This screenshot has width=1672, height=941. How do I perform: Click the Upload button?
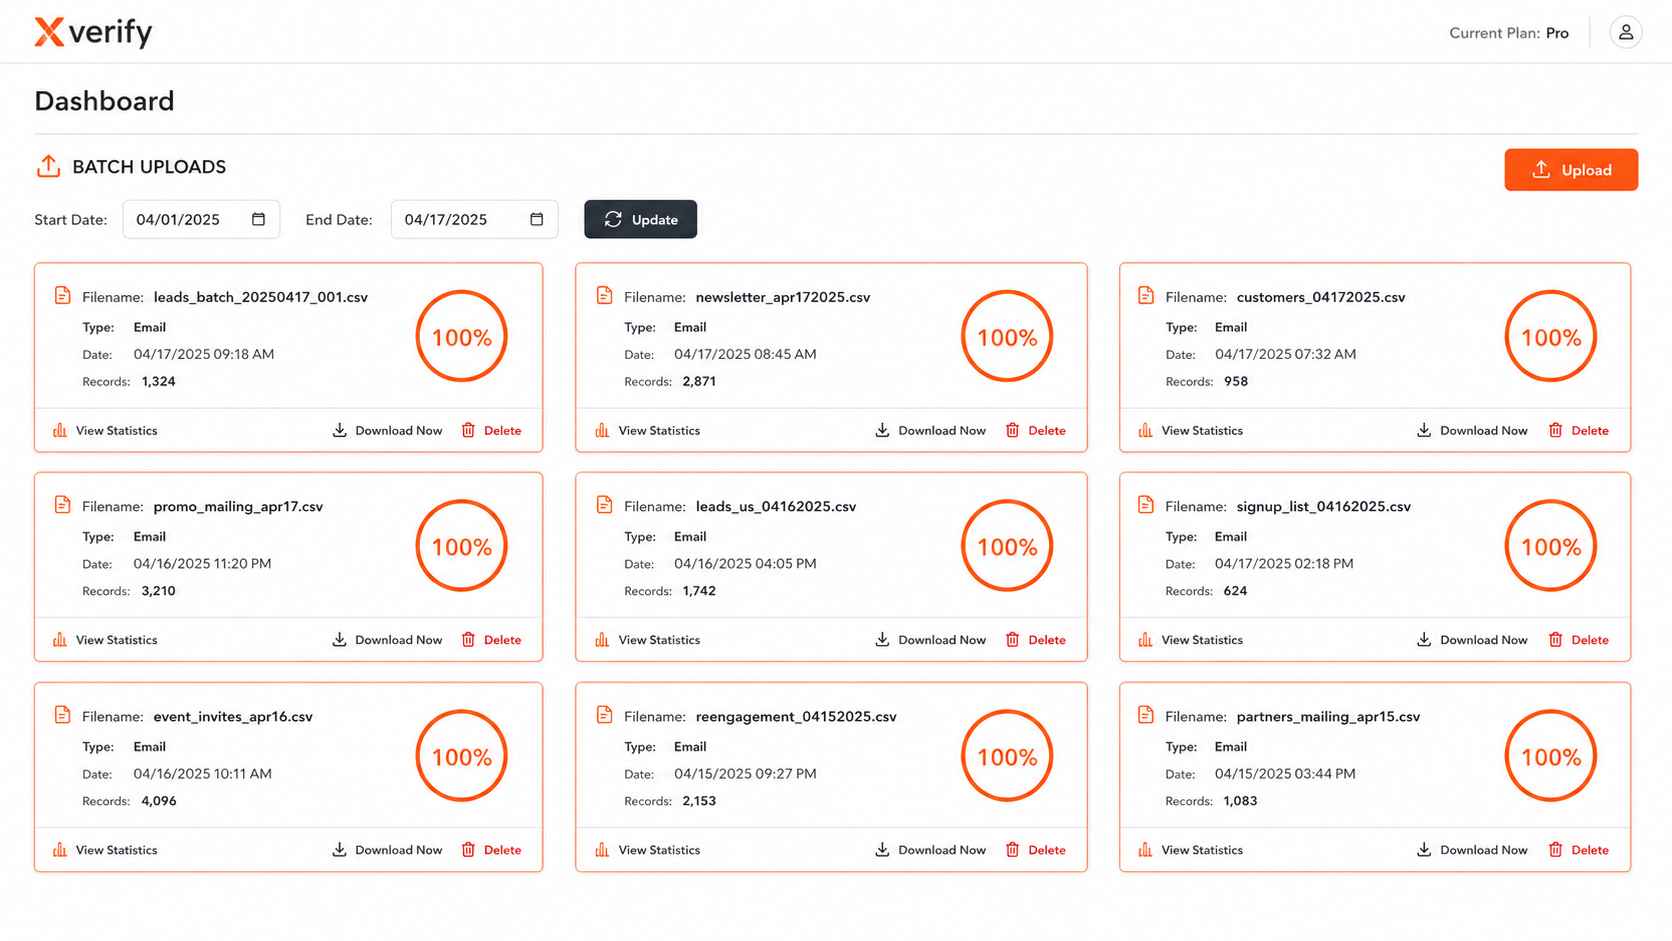coord(1570,170)
